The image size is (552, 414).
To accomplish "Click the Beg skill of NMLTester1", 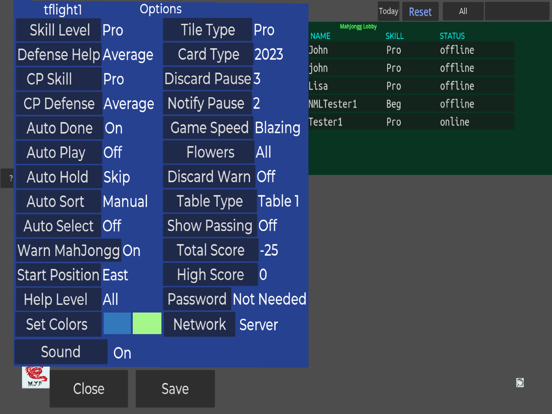I will [x=394, y=104].
